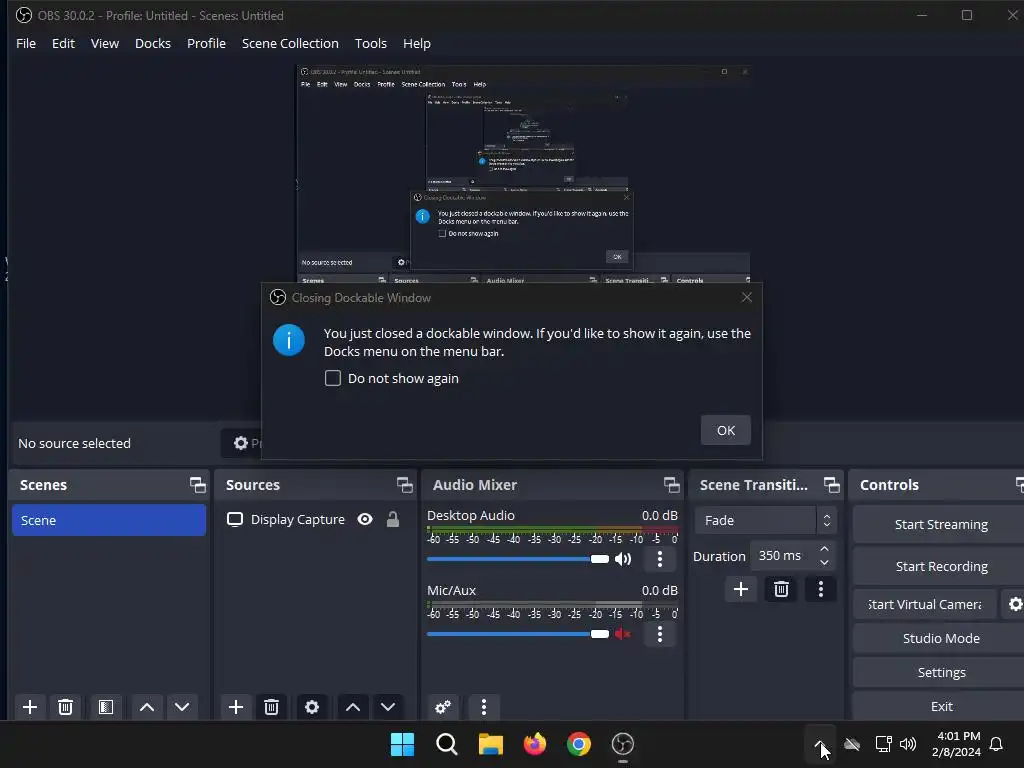The image size is (1024, 768).
Task: Click OK in Closing Dockable Window dialog
Action: pyautogui.click(x=726, y=430)
